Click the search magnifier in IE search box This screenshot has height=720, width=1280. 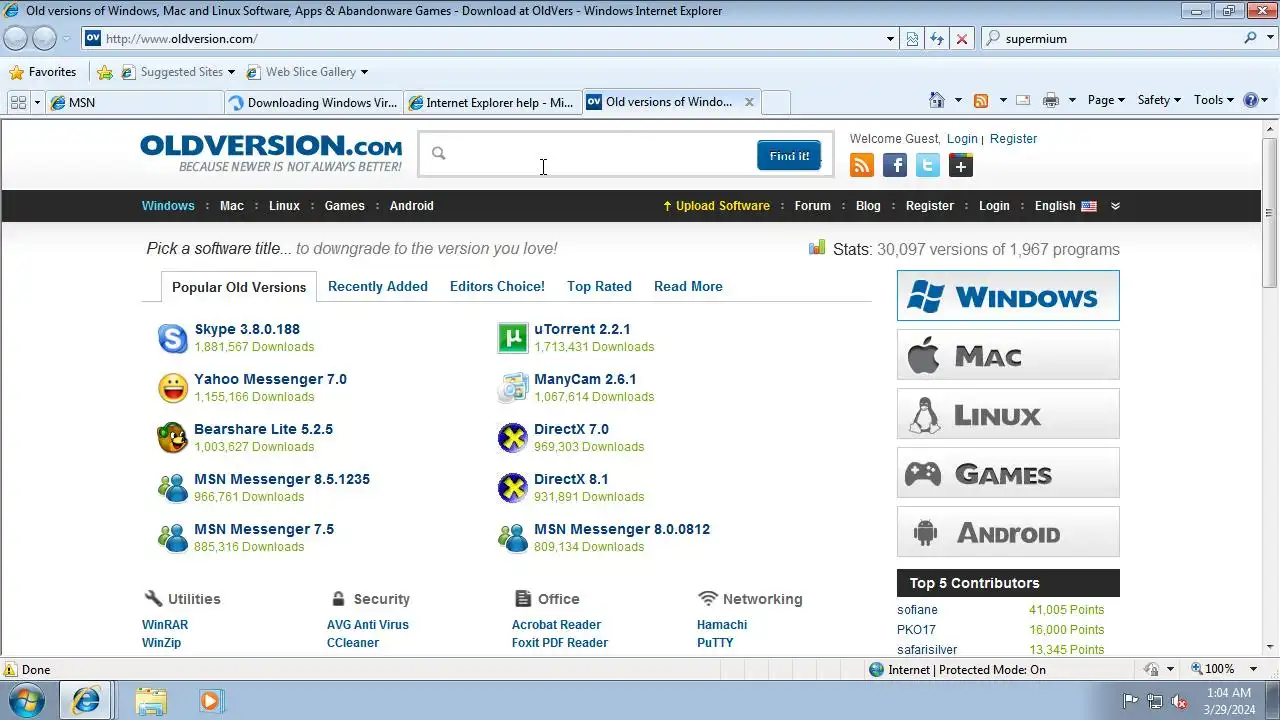(x=1251, y=39)
